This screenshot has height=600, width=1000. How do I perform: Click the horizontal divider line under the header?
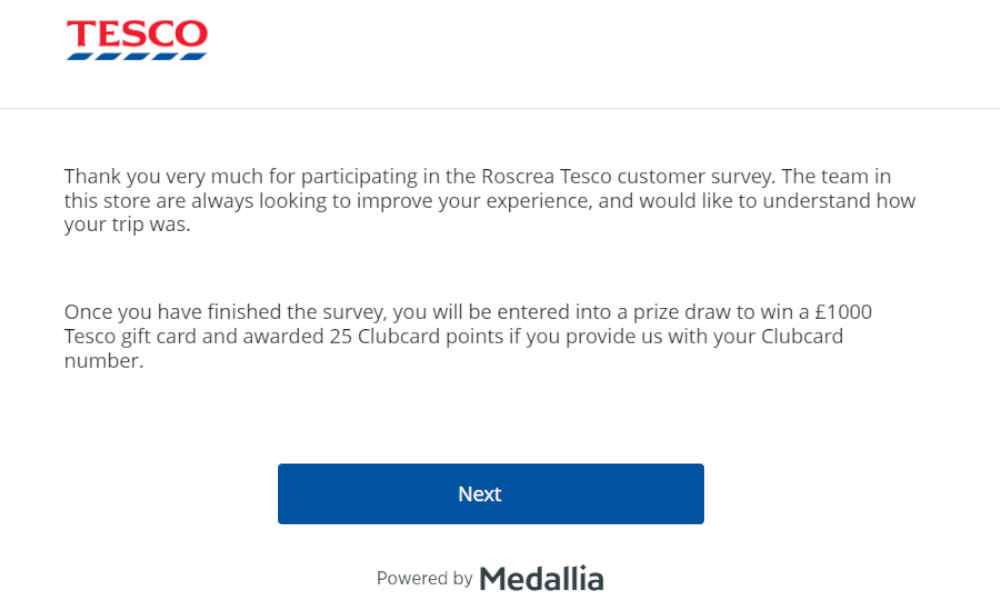coord(500,108)
